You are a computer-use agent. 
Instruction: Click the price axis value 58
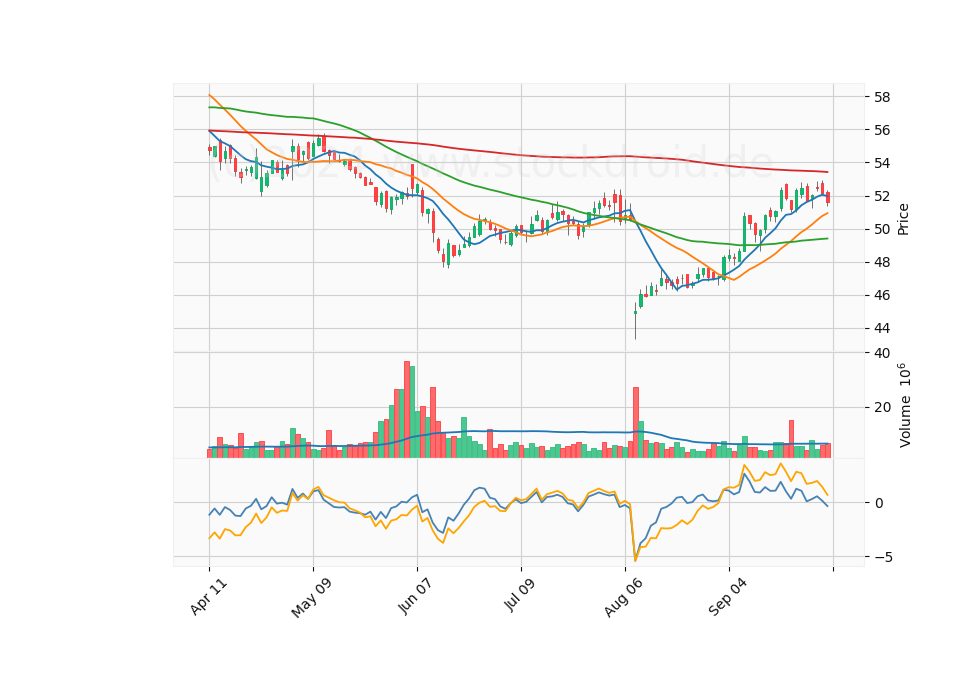pos(882,97)
